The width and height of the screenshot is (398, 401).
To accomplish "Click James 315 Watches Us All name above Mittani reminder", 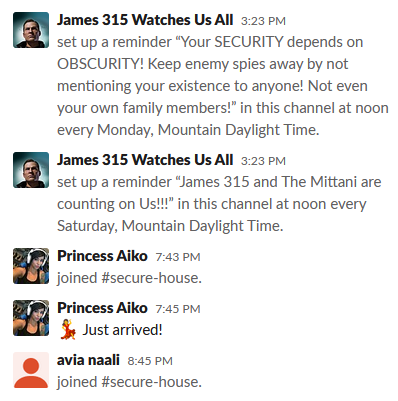I will [145, 160].
